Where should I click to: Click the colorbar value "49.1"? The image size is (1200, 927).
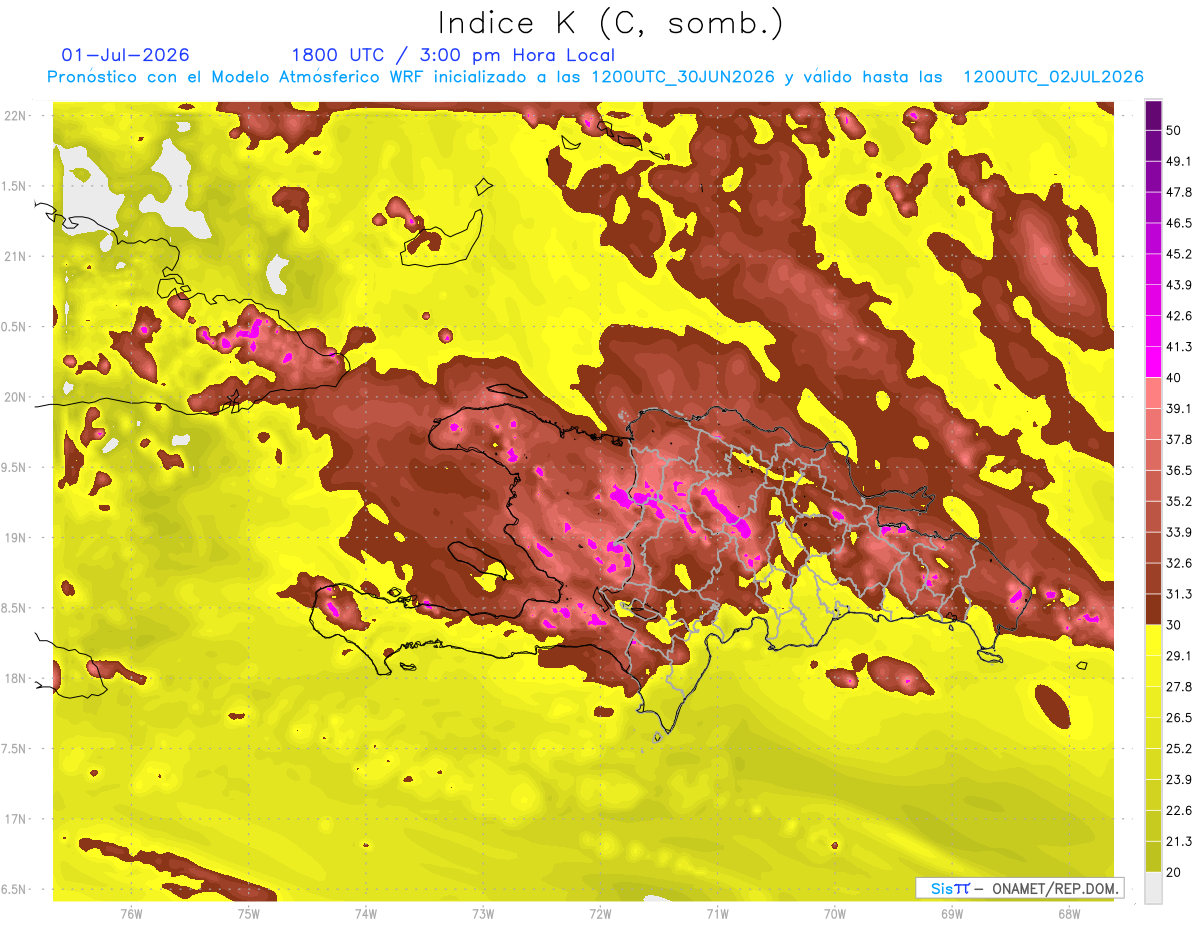[x=1179, y=161]
